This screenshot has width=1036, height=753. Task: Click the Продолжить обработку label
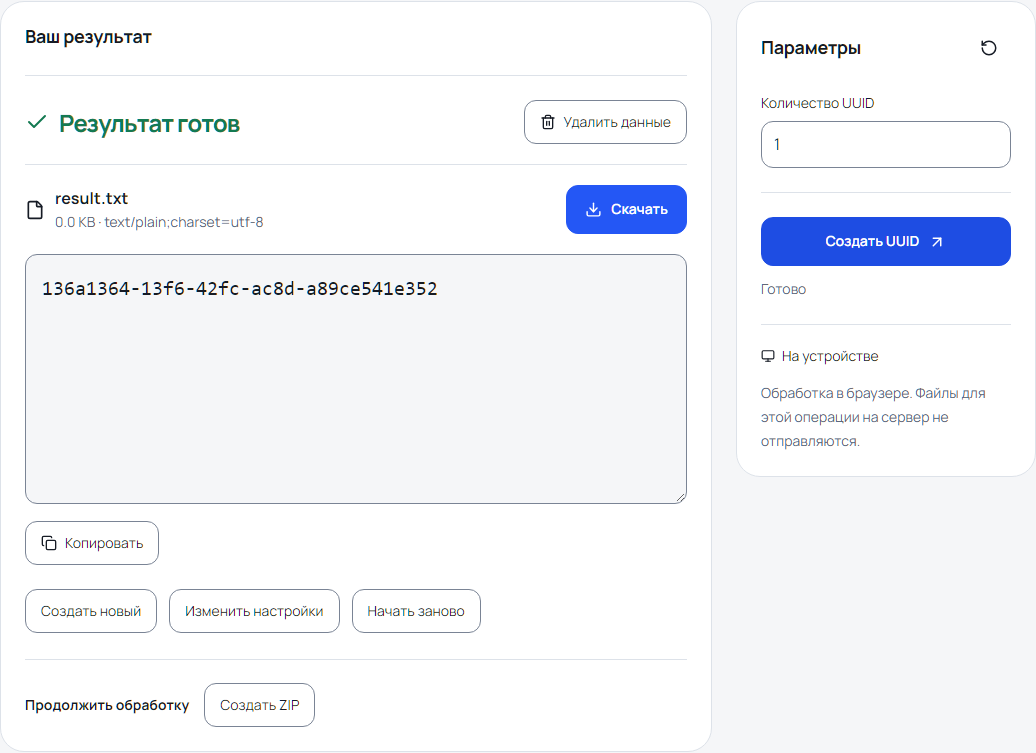point(107,705)
